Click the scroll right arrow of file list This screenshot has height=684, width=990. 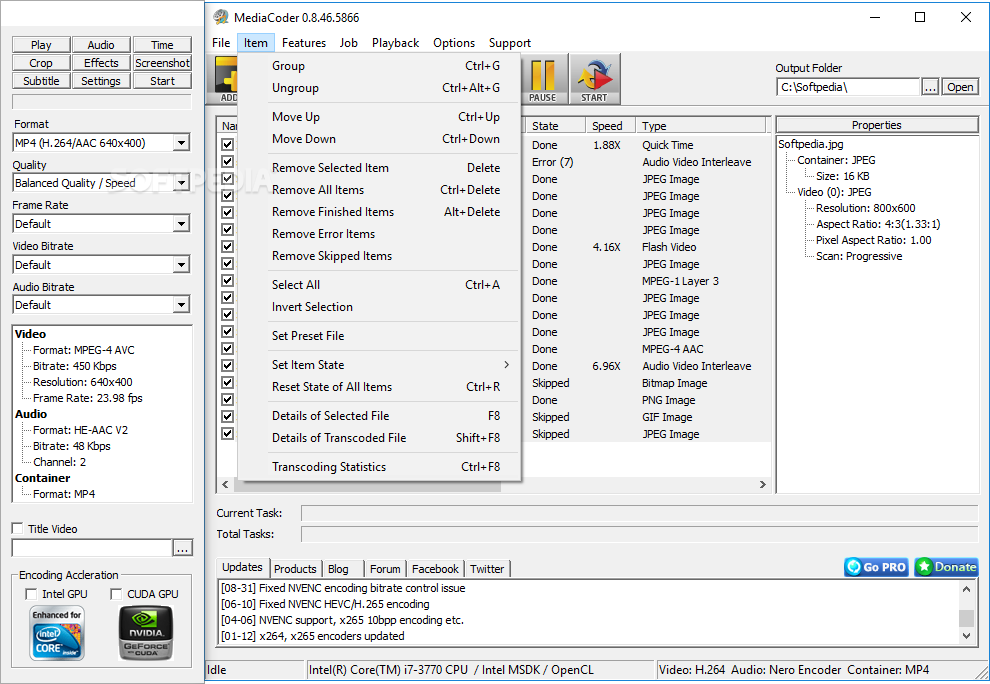(x=763, y=484)
